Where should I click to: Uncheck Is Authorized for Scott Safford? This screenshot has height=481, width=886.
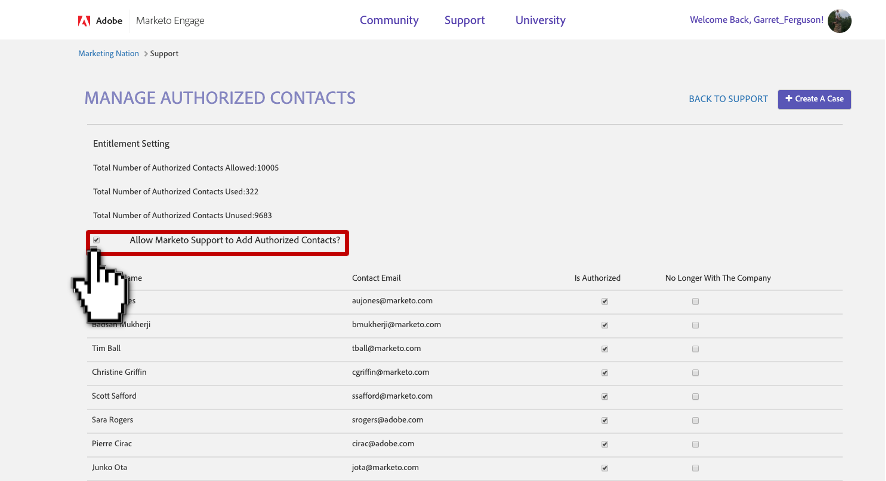click(x=604, y=397)
